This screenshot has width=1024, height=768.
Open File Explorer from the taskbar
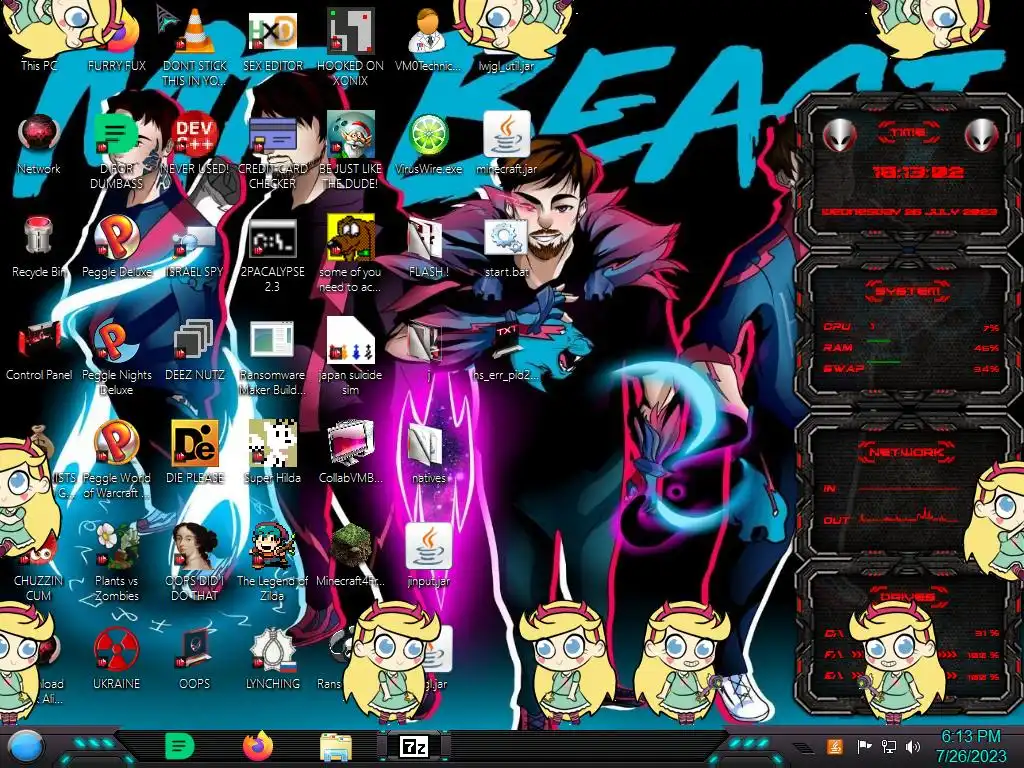[x=336, y=747]
